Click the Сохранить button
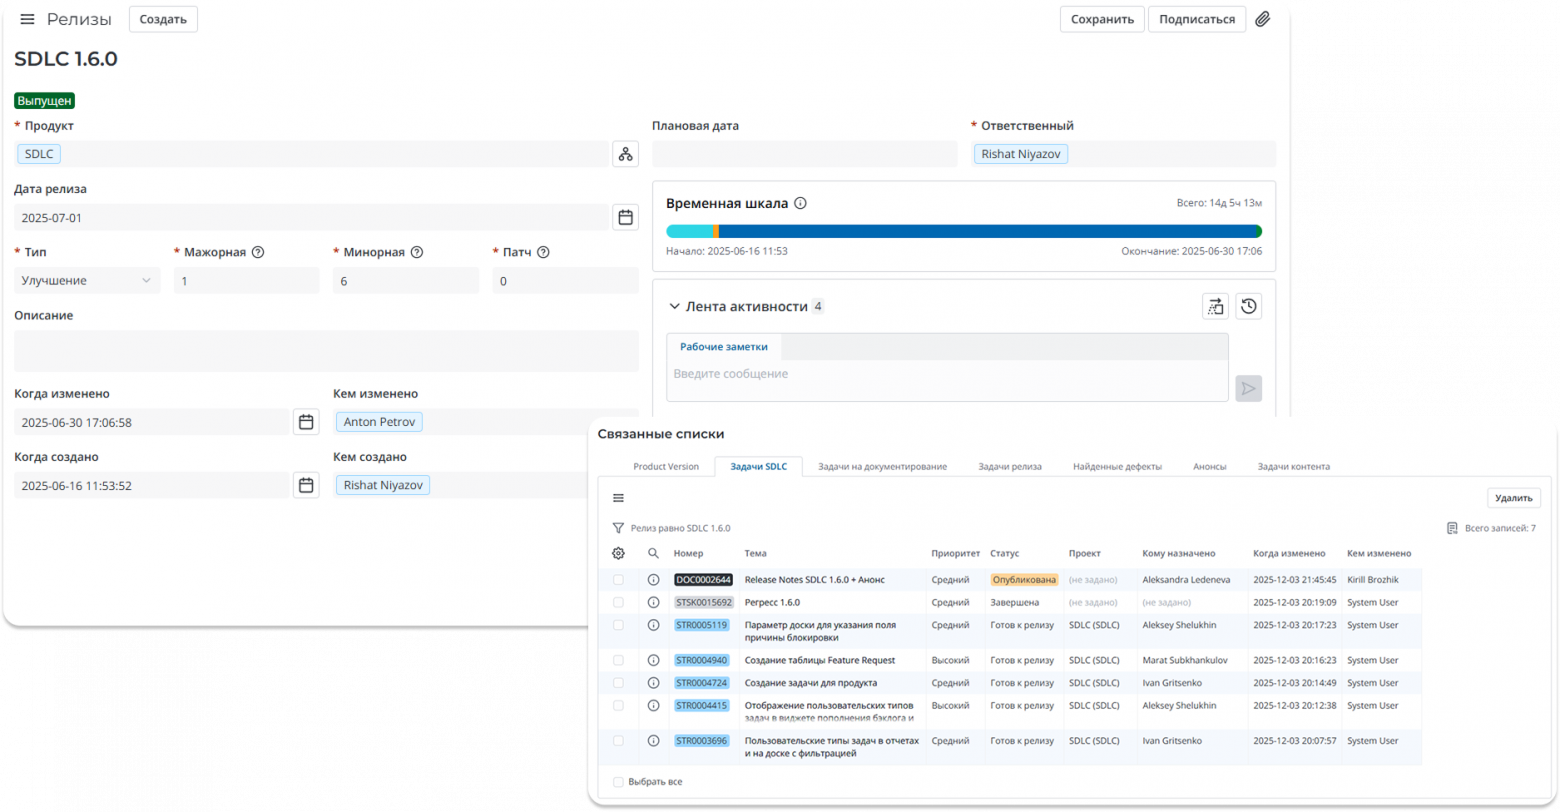This screenshot has height=812, width=1560. 1101,19
